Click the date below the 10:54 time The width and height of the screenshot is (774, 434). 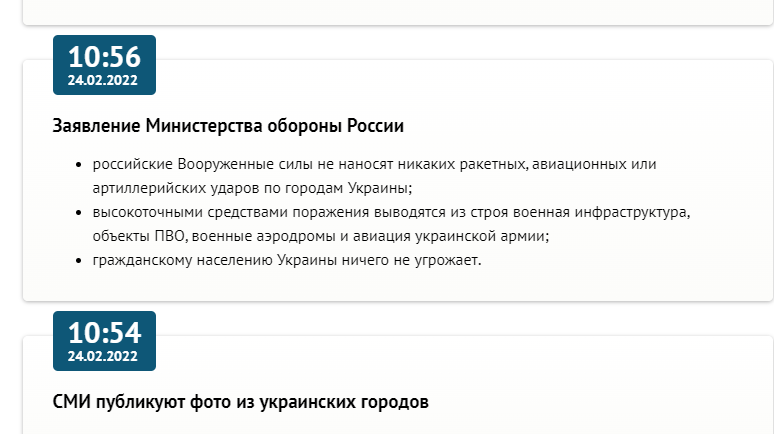coord(103,356)
